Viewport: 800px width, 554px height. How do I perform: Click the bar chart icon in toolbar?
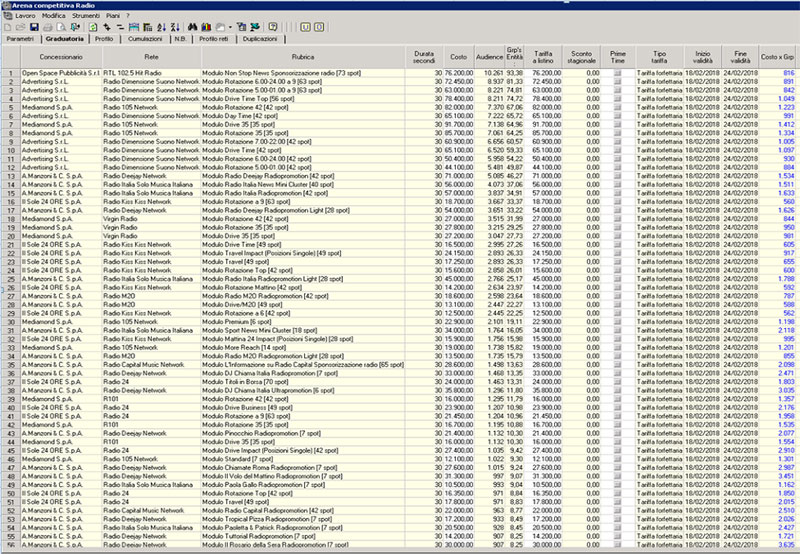tap(207, 27)
